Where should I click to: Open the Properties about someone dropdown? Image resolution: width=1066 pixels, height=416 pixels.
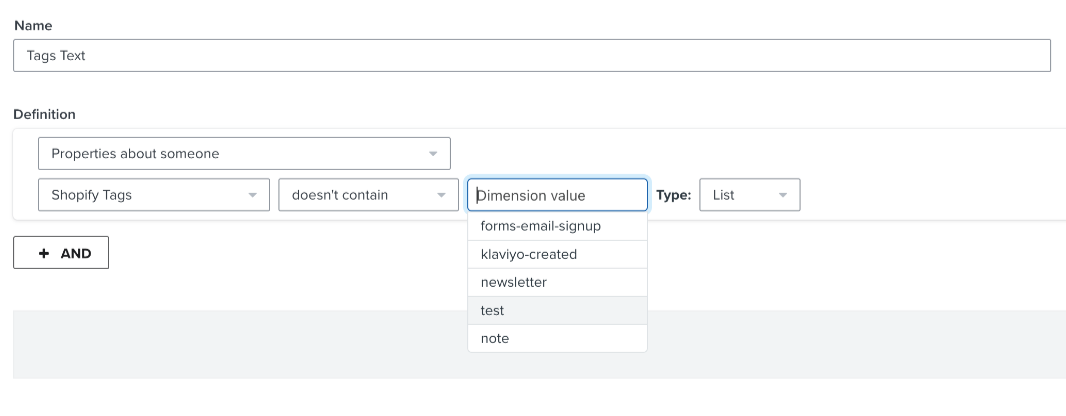point(243,154)
